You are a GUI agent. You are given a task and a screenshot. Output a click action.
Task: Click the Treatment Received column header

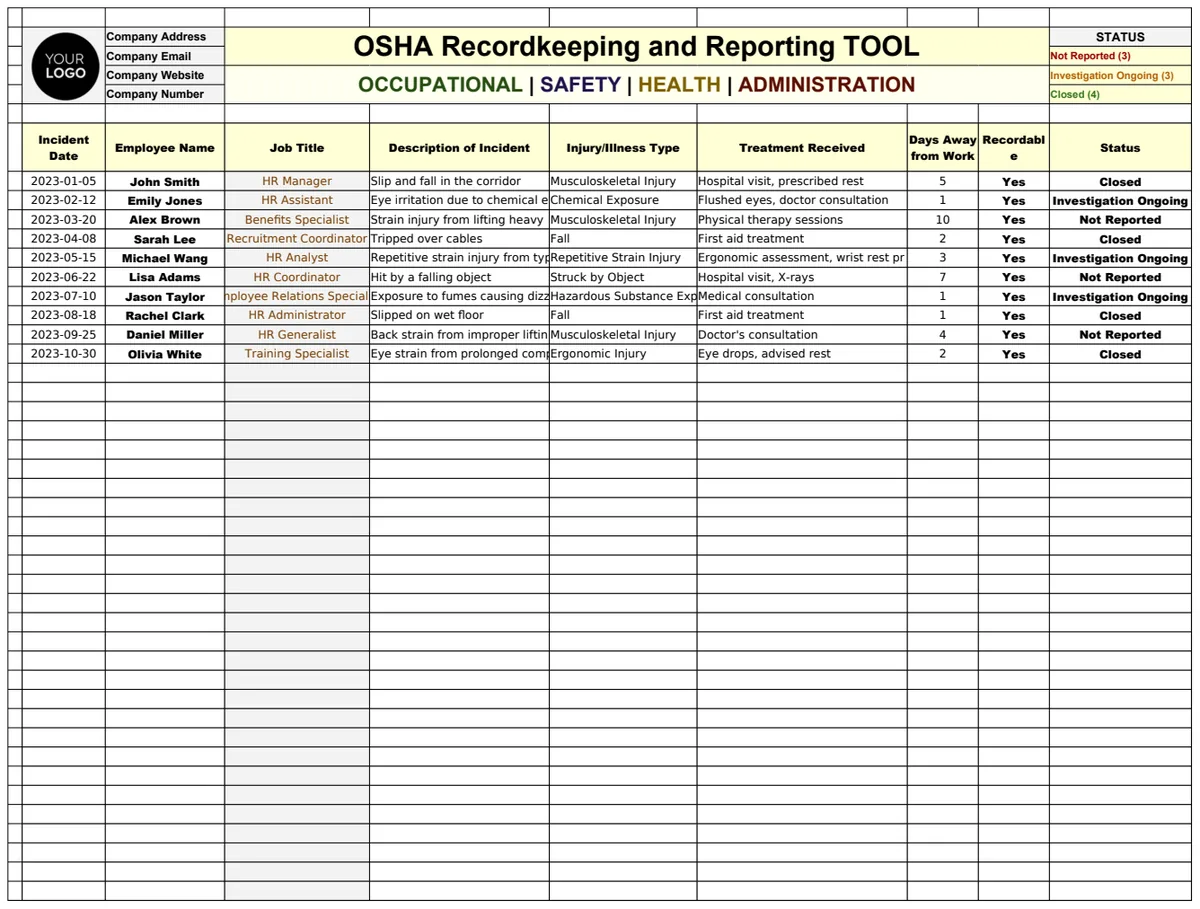[802, 148]
